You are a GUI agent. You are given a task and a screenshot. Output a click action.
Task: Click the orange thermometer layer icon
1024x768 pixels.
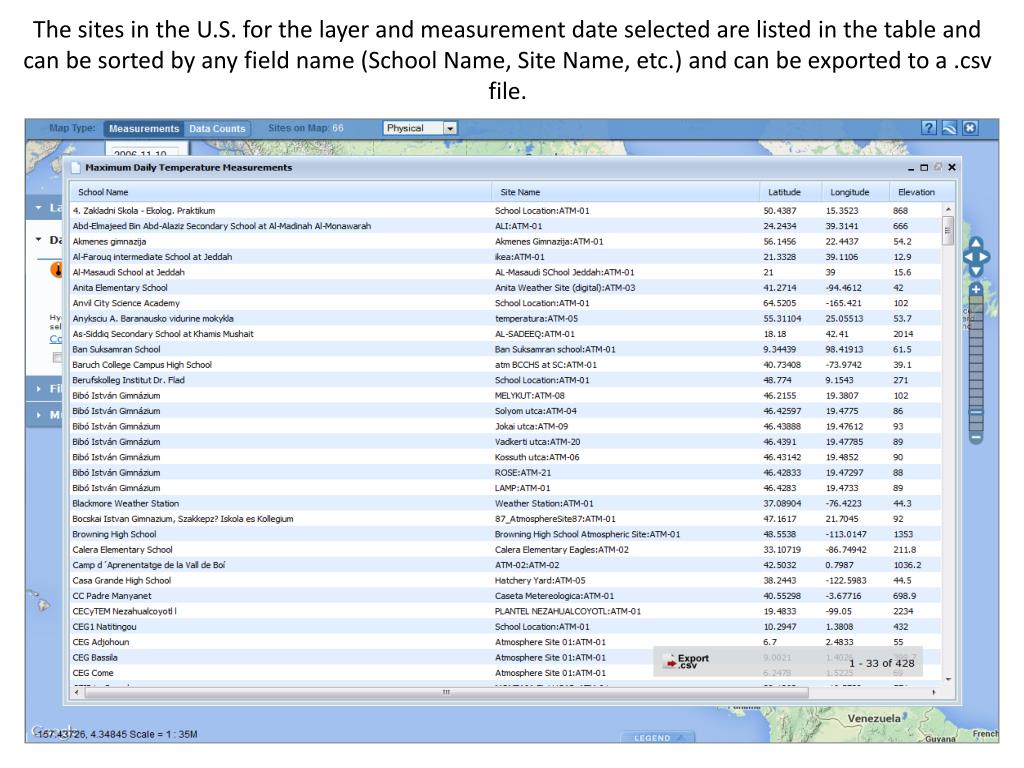pos(57,268)
